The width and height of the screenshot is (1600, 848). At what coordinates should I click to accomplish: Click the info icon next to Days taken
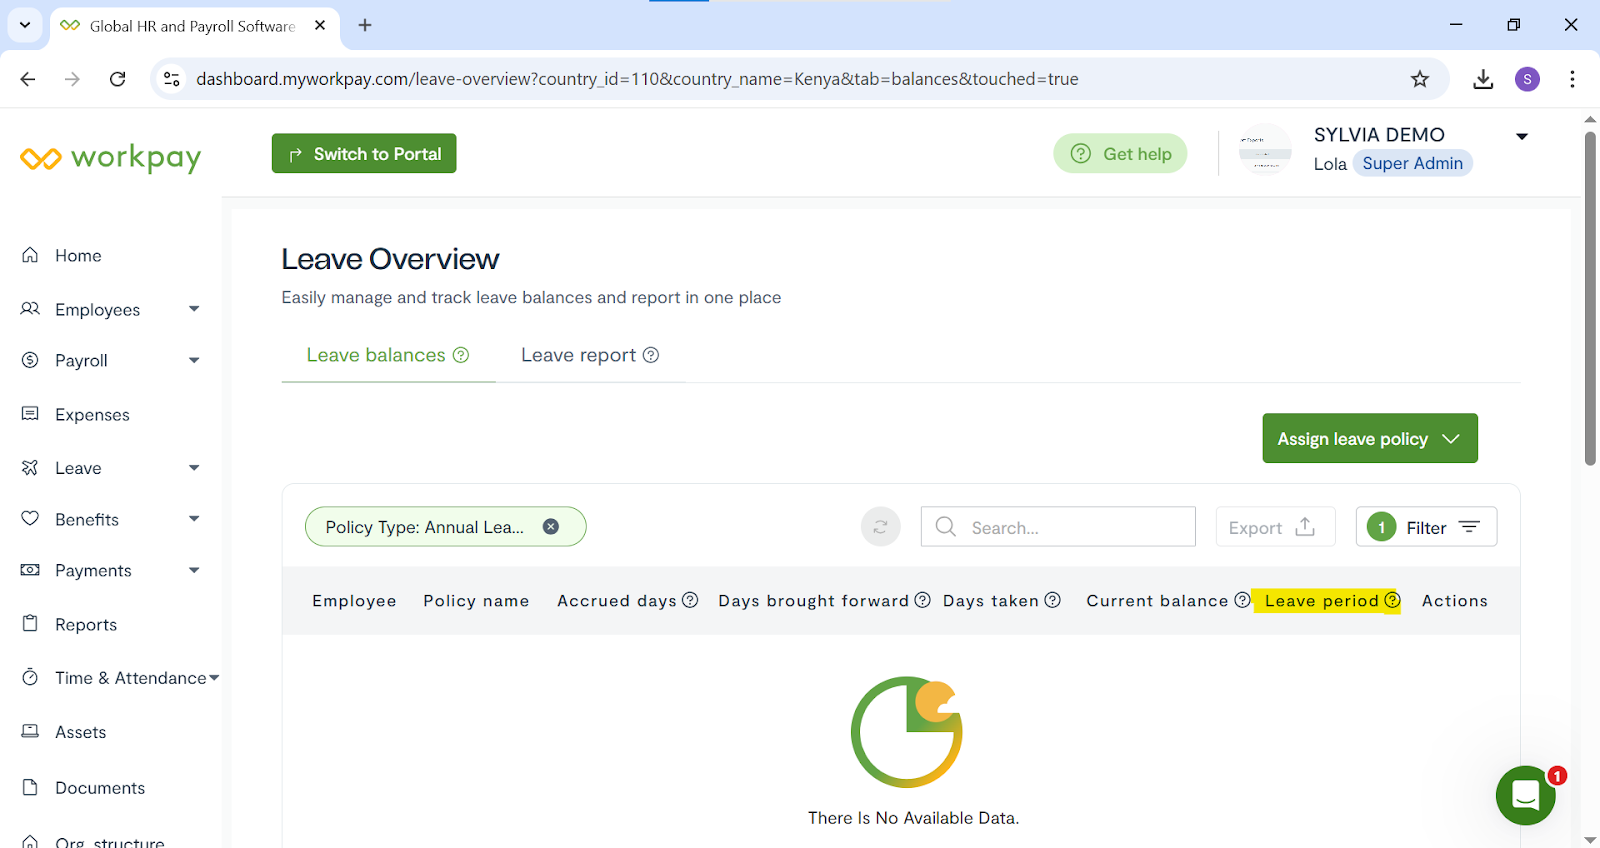(x=1052, y=600)
